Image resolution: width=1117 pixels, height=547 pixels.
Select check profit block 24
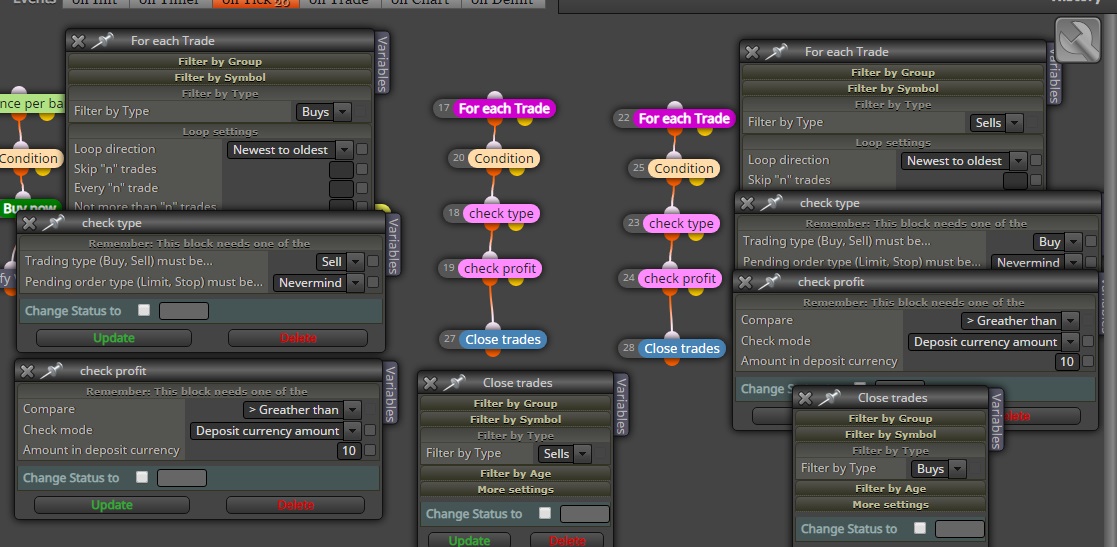tap(680, 278)
